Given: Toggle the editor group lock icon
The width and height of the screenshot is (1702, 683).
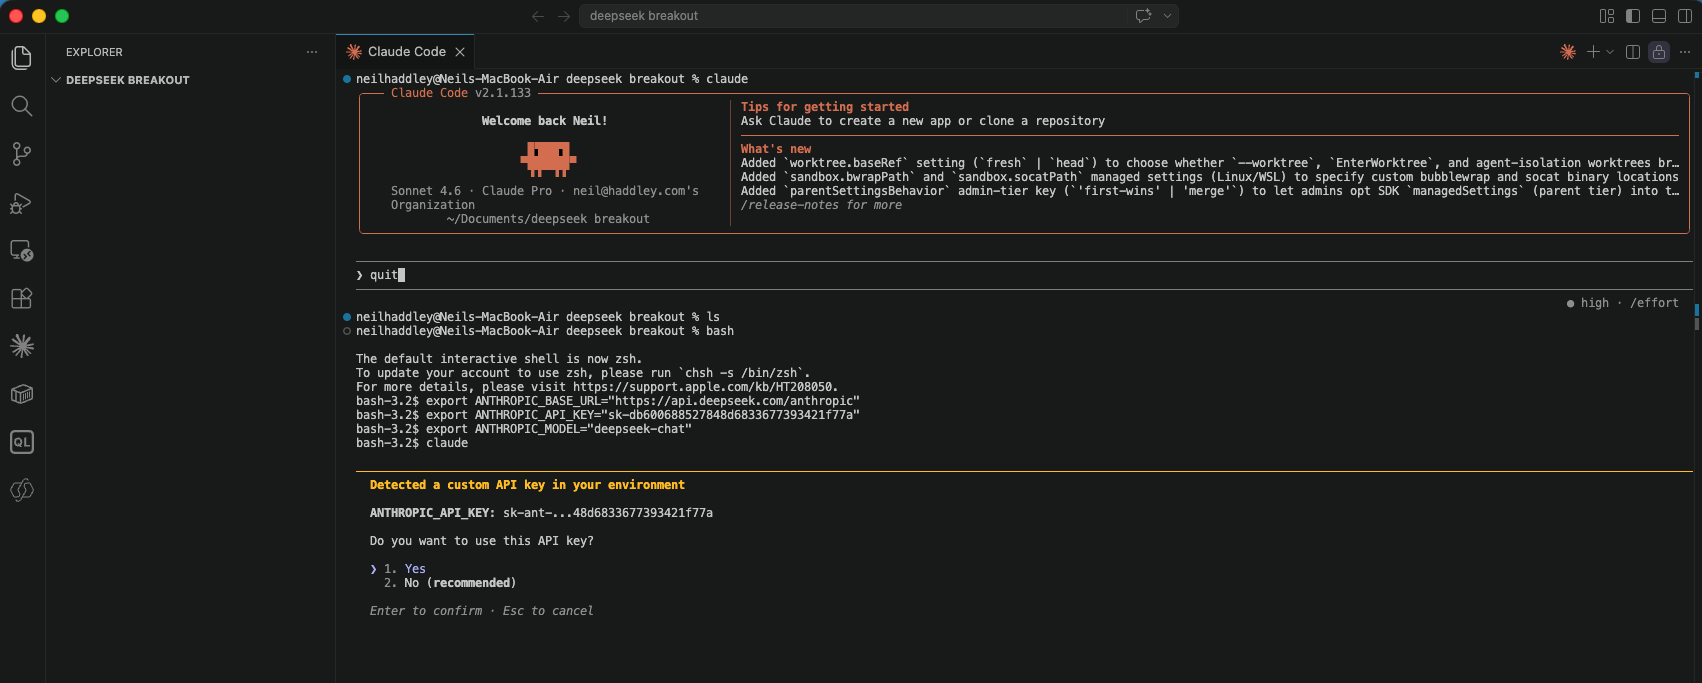Looking at the screenshot, I should click(x=1659, y=52).
